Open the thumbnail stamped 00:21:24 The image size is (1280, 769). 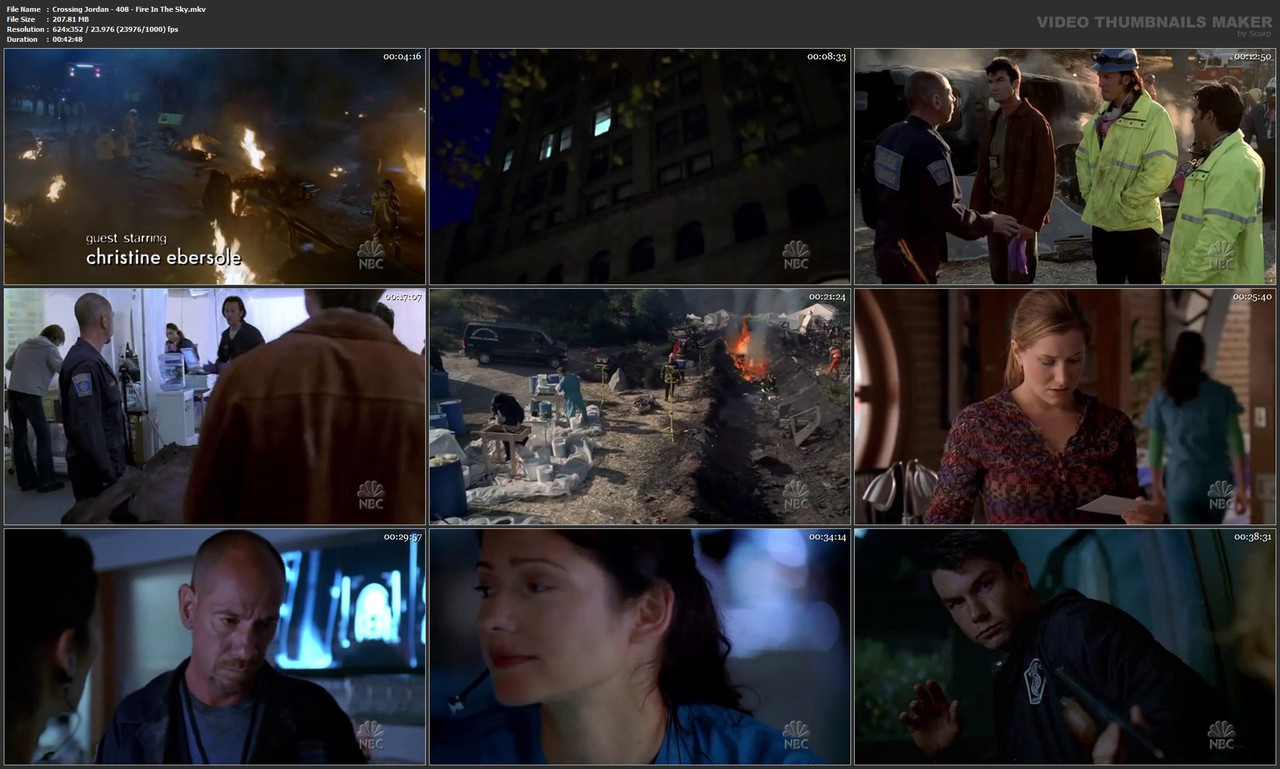coord(640,407)
